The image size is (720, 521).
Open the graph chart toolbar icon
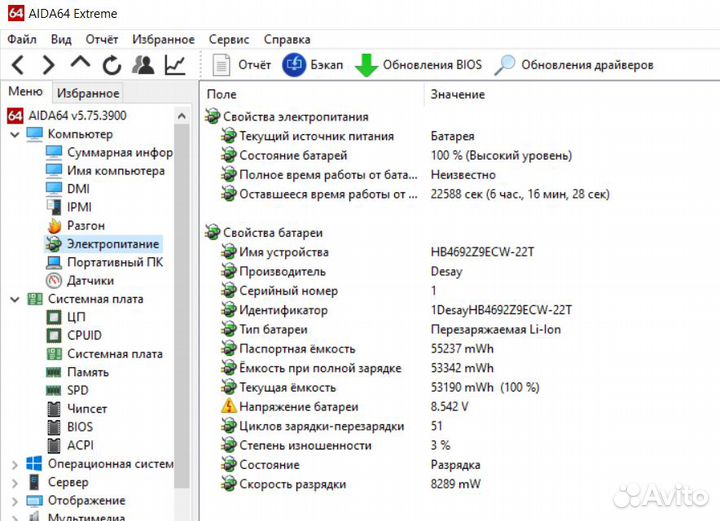point(175,65)
